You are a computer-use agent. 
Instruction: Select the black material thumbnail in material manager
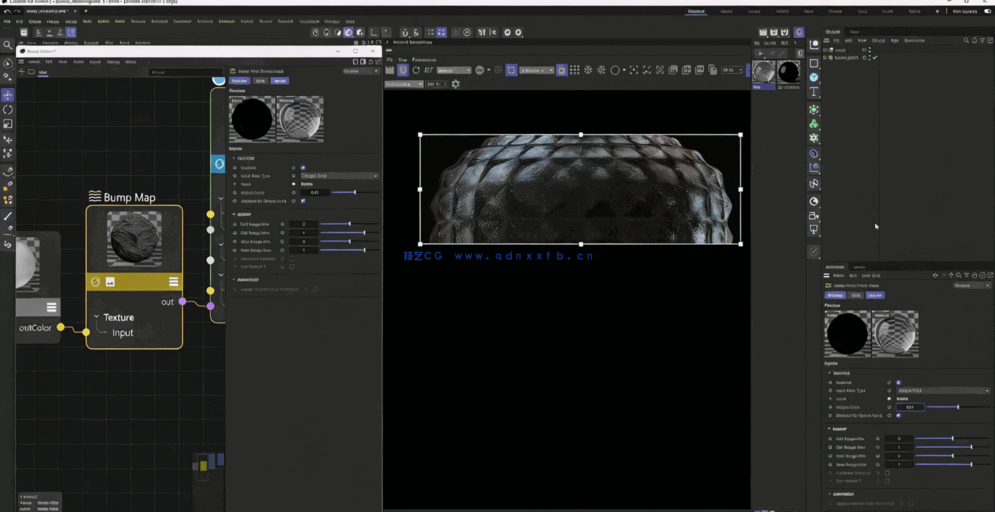(789, 72)
